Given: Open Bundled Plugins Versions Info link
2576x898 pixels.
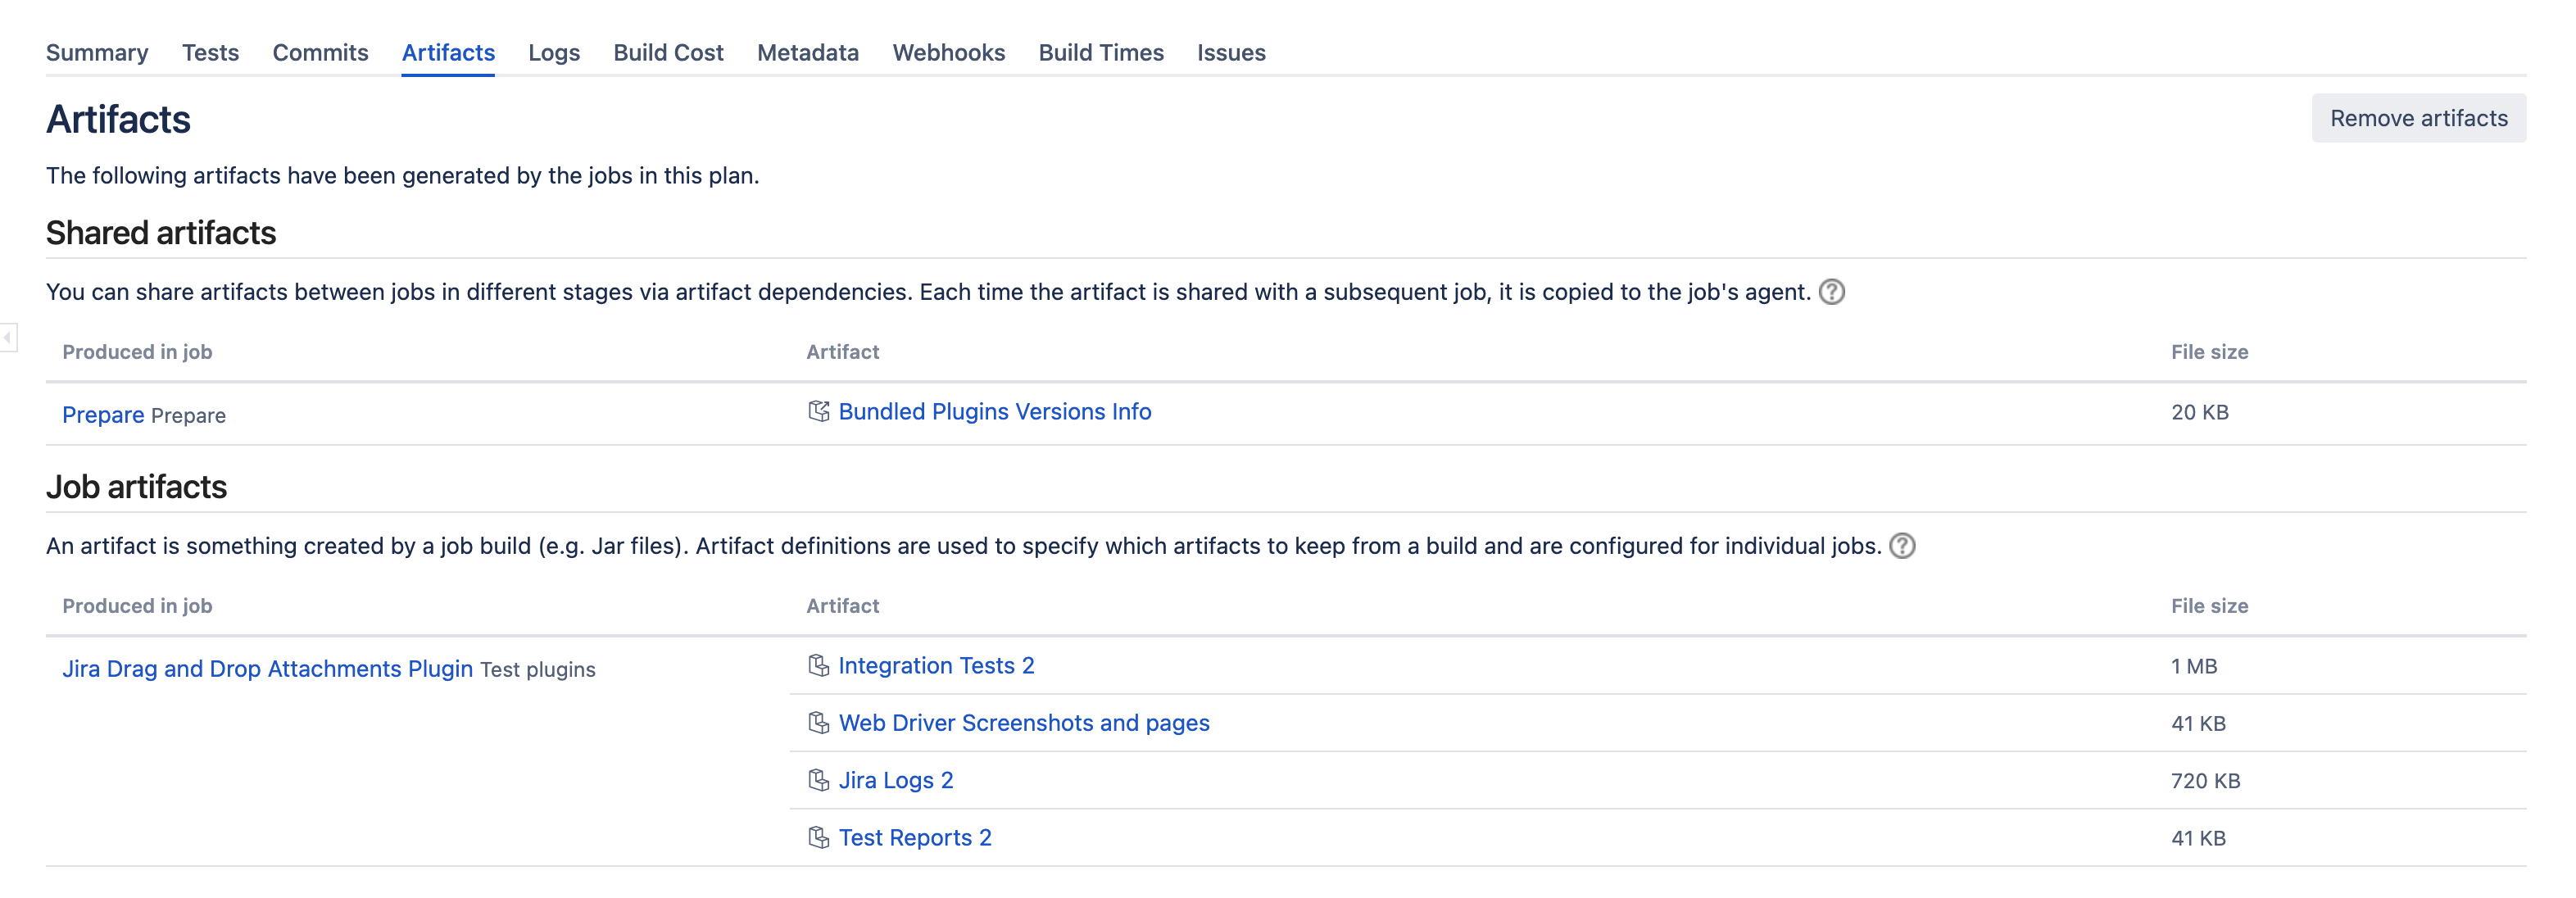Looking at the screenshot, I should pos(994,412).
